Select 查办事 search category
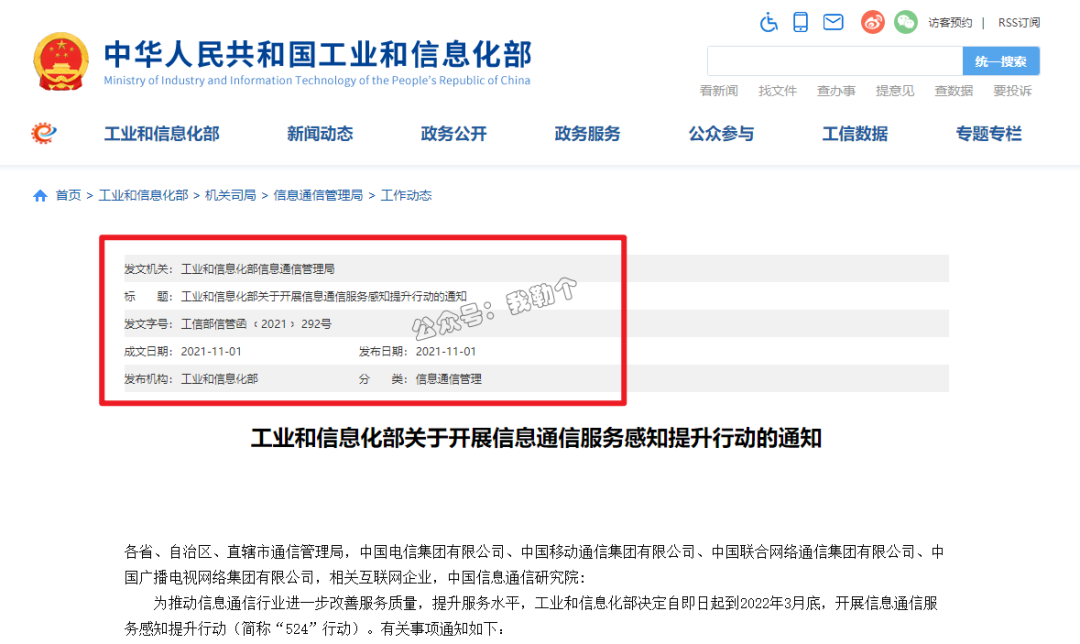The width and height of the screenshot is (1080, 644). coord(836,91)
